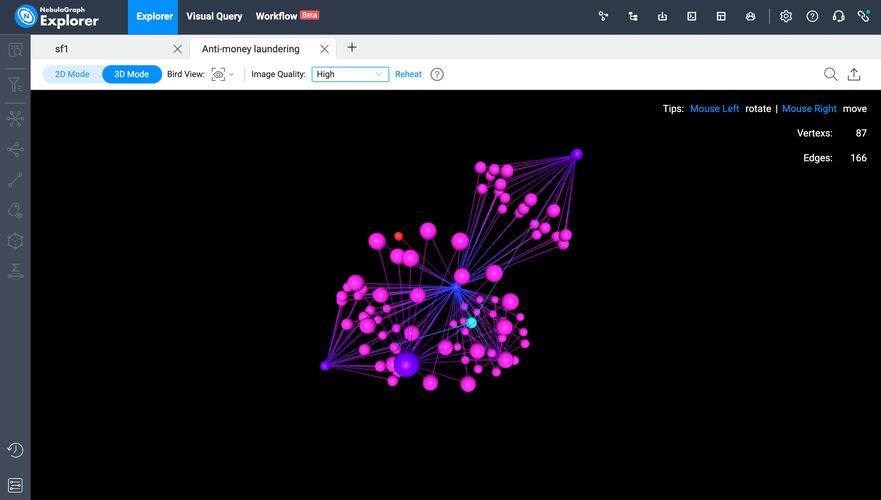Click the Reheat help question icon

[x=437, y=74]
